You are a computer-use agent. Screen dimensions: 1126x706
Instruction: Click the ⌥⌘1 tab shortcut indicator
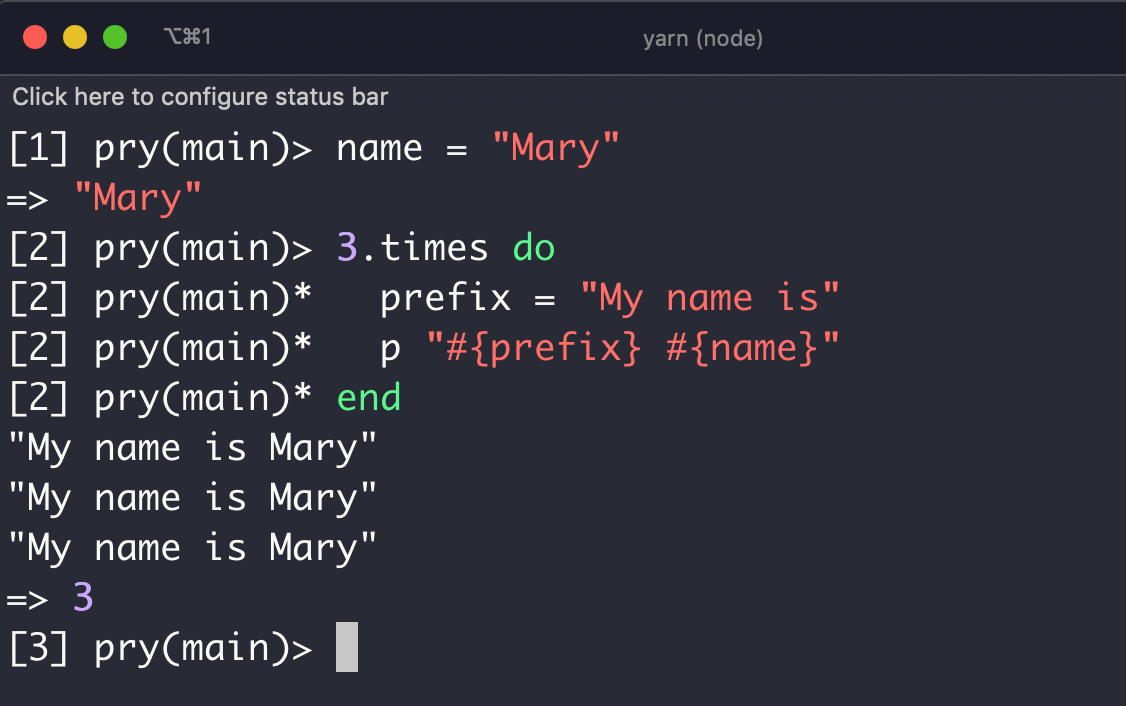(186, 36)
